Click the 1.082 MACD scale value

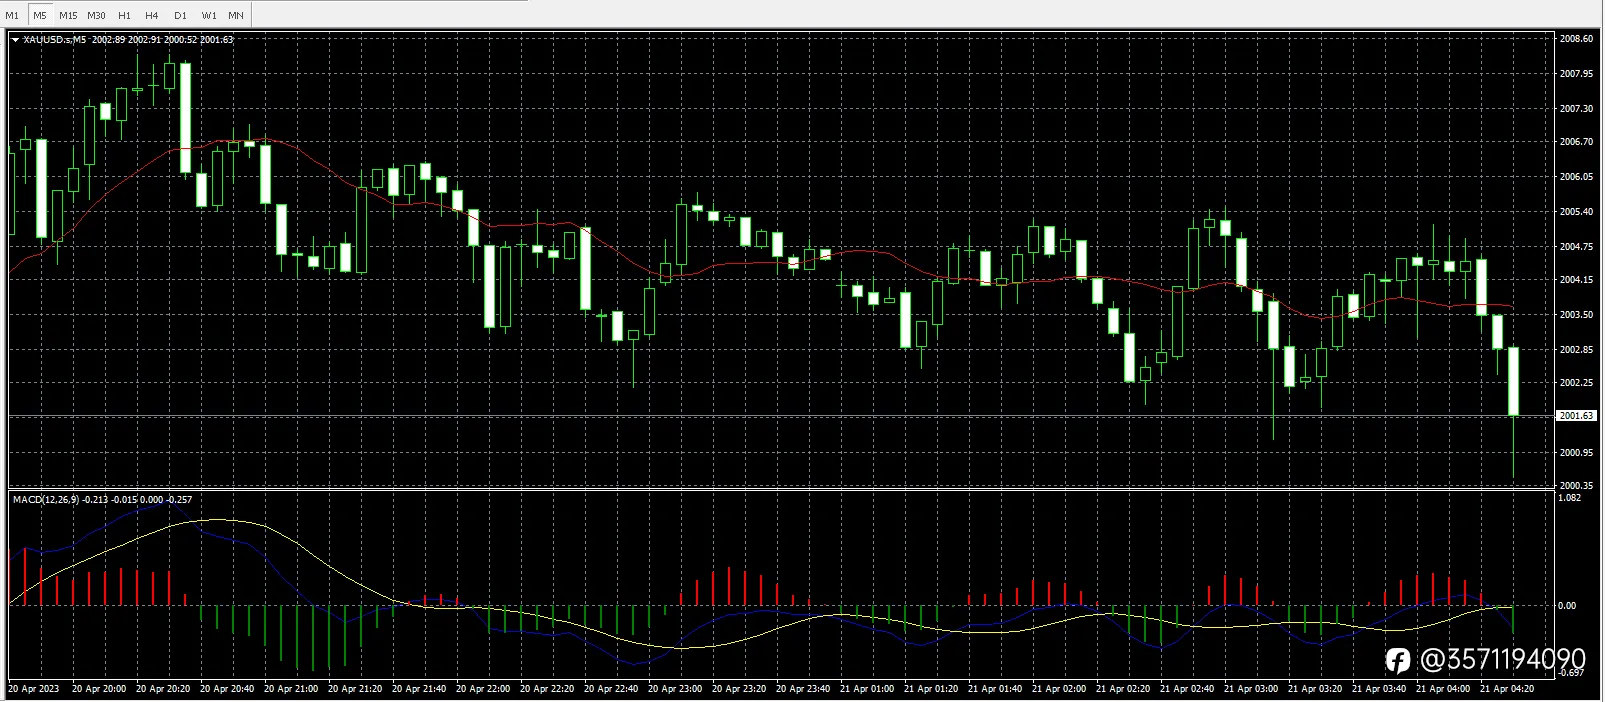tap(1570, 498)
